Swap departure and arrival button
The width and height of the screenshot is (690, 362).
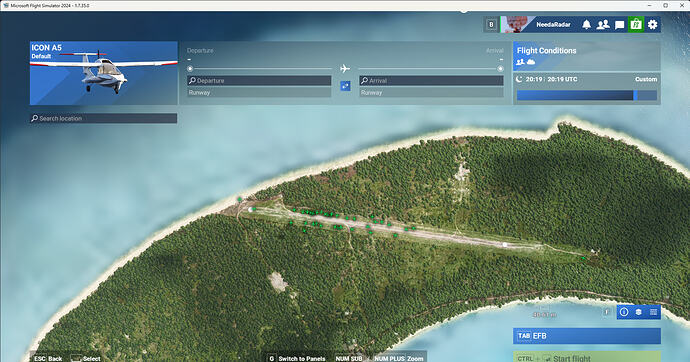(345, 86)
